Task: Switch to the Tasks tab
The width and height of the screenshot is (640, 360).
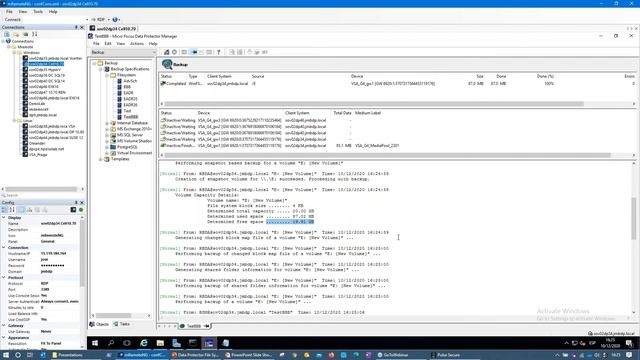Action: tap(122, 324)
